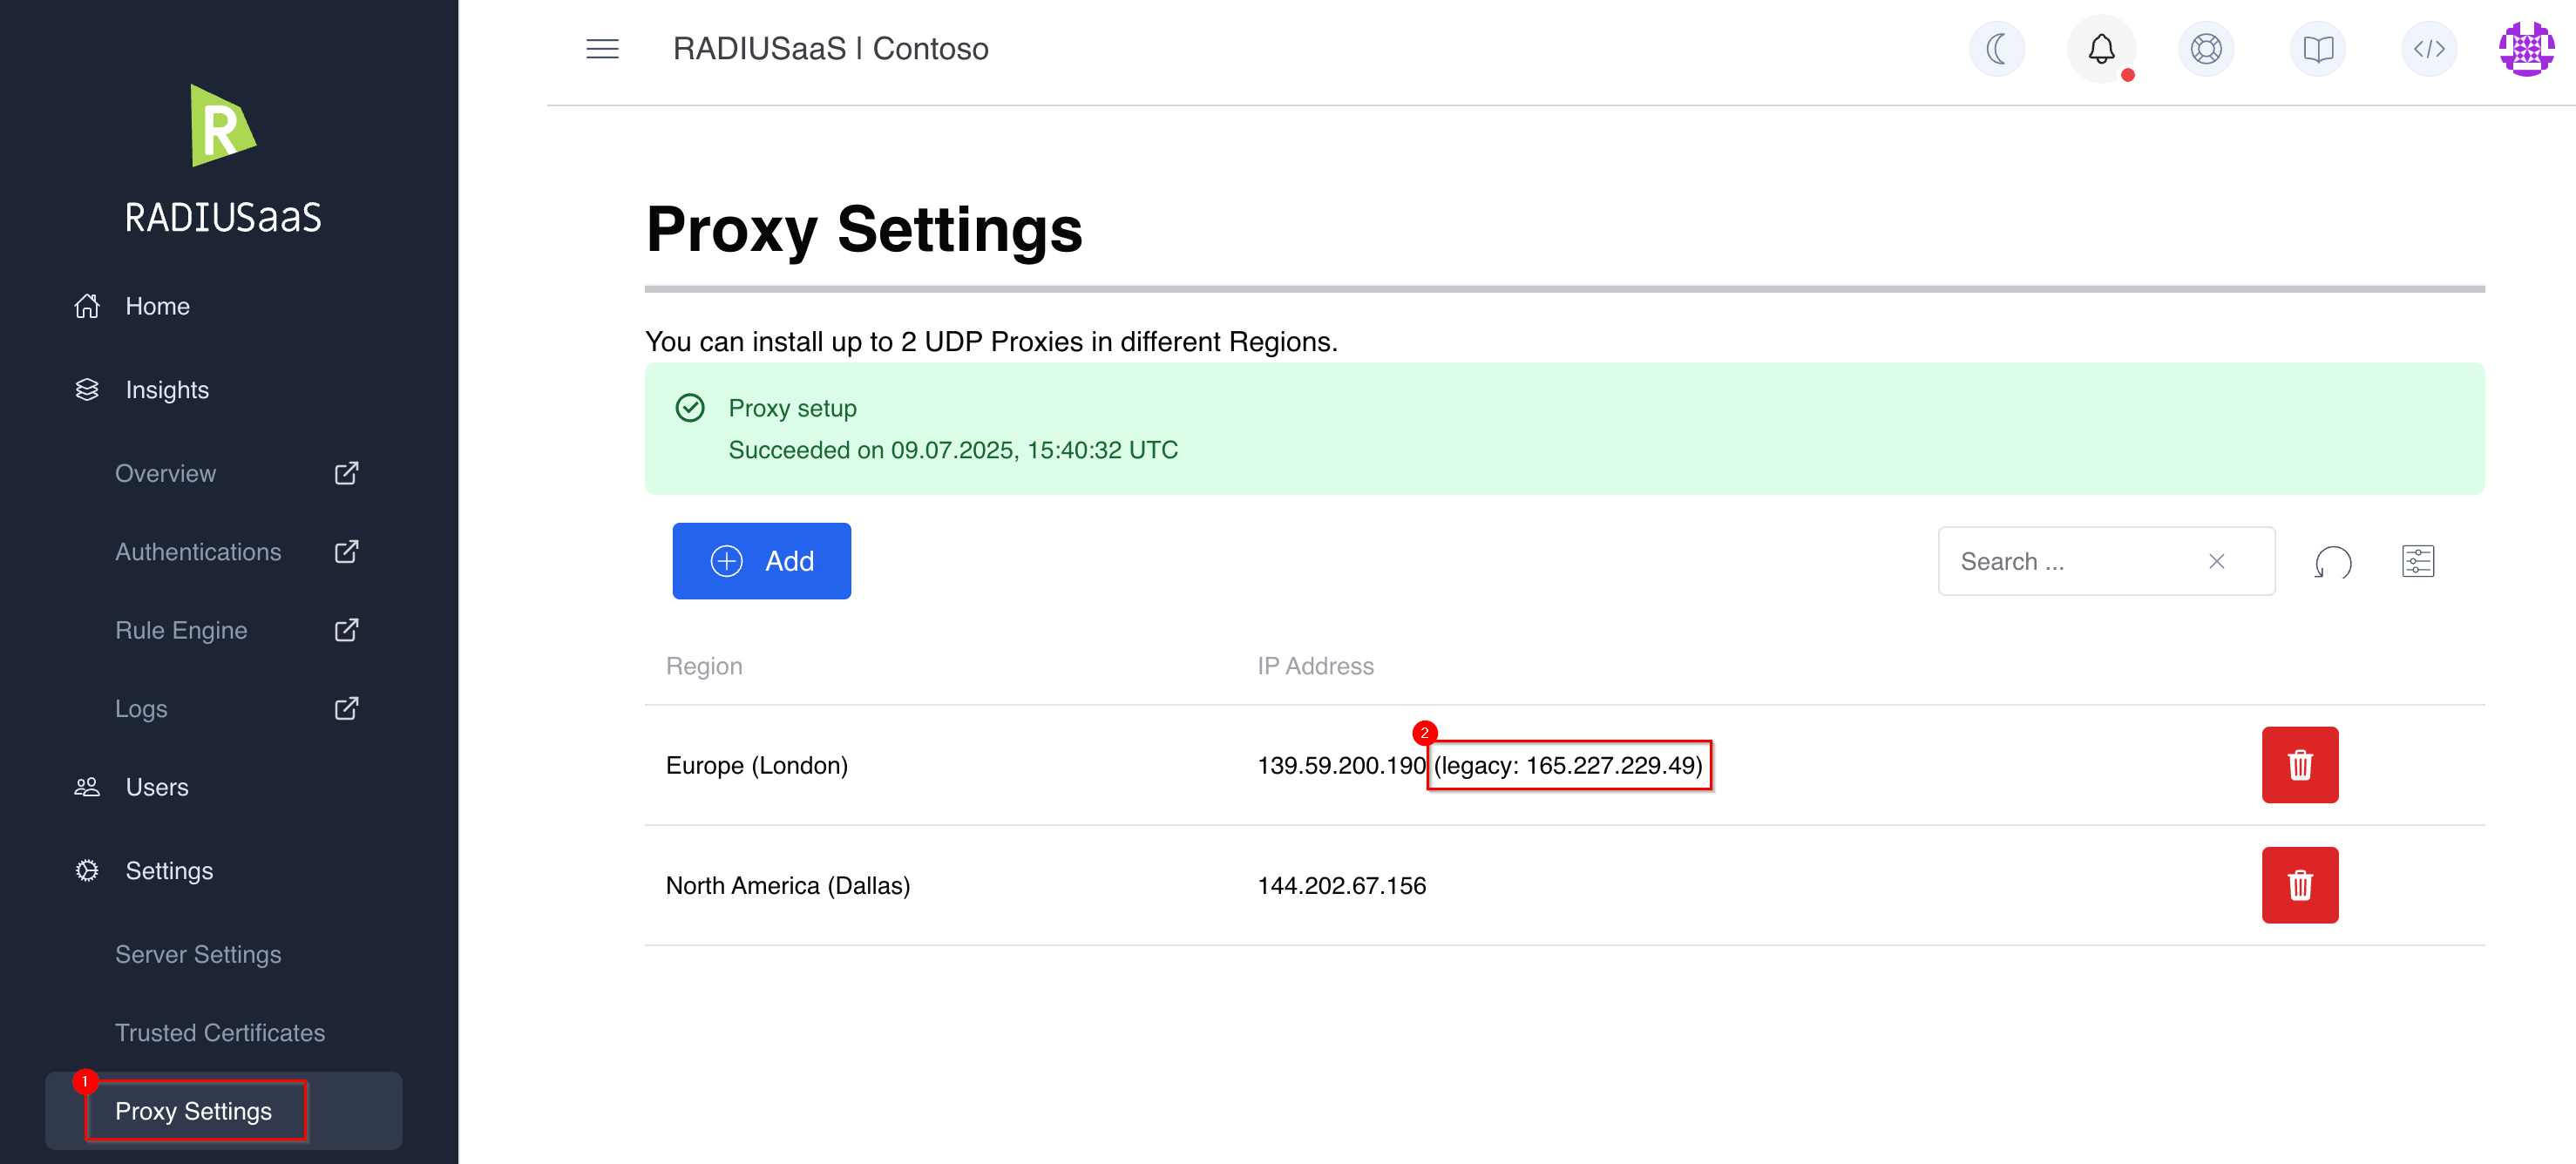The width and height of the screenshot is (2576, 1164).
Task: Open notifications bell
Action: coord(2101,49)
